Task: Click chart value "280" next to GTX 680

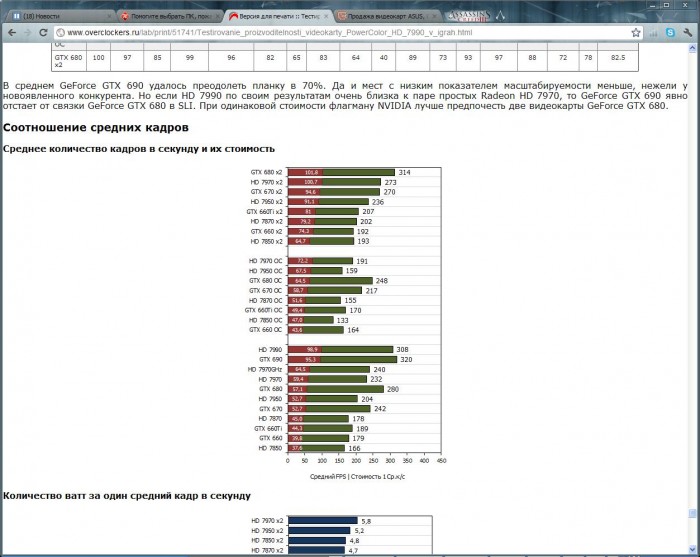Action: pos(393,389)
